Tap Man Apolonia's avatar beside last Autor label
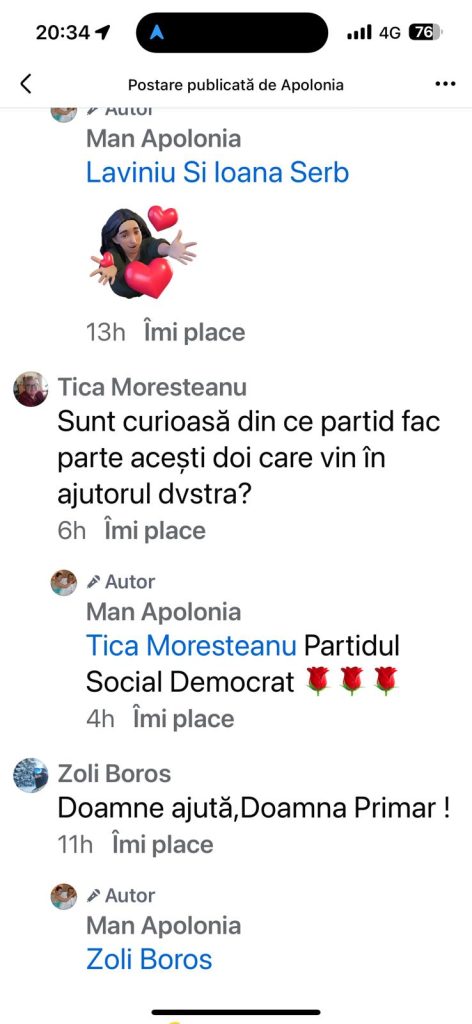Viewport: 472px width, 1024px height. (64, 896)
